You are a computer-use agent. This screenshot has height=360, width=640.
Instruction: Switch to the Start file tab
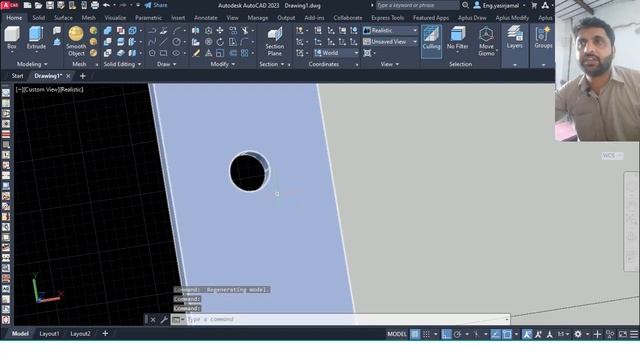pos(18,76)
